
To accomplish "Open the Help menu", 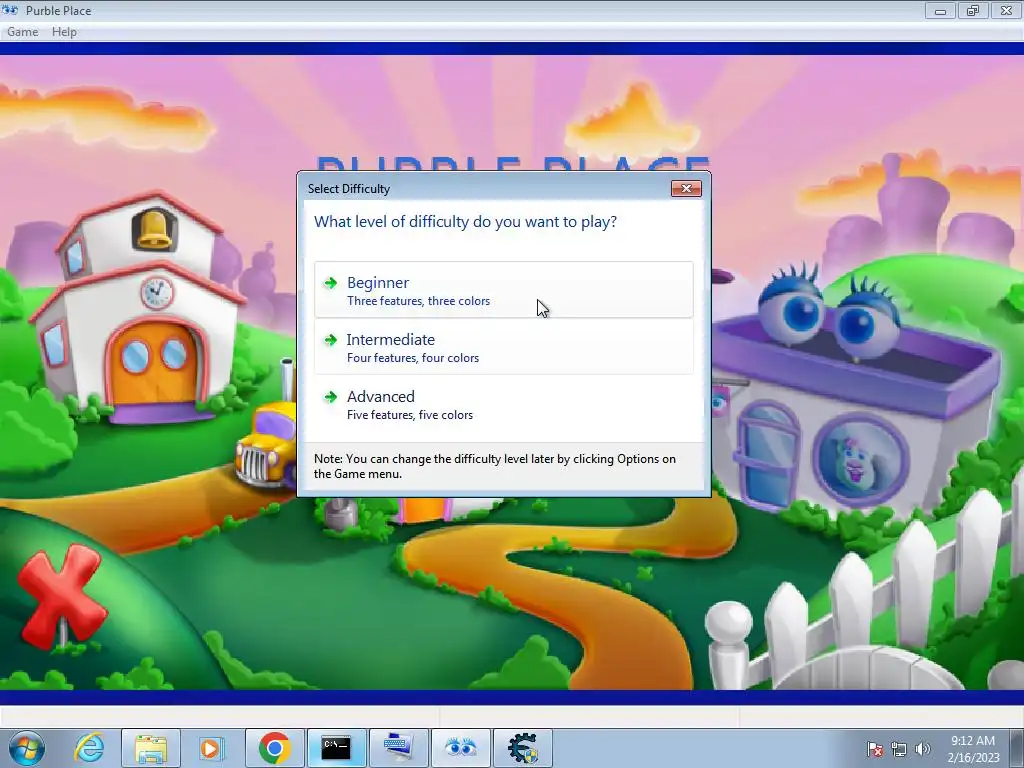I will click(x=64, y=32).
